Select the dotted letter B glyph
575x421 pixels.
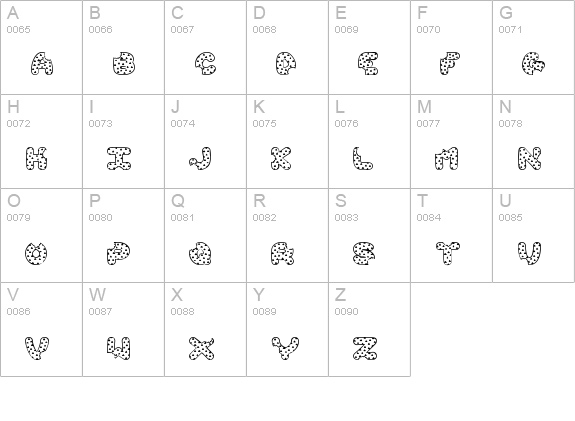click(124, 64)
